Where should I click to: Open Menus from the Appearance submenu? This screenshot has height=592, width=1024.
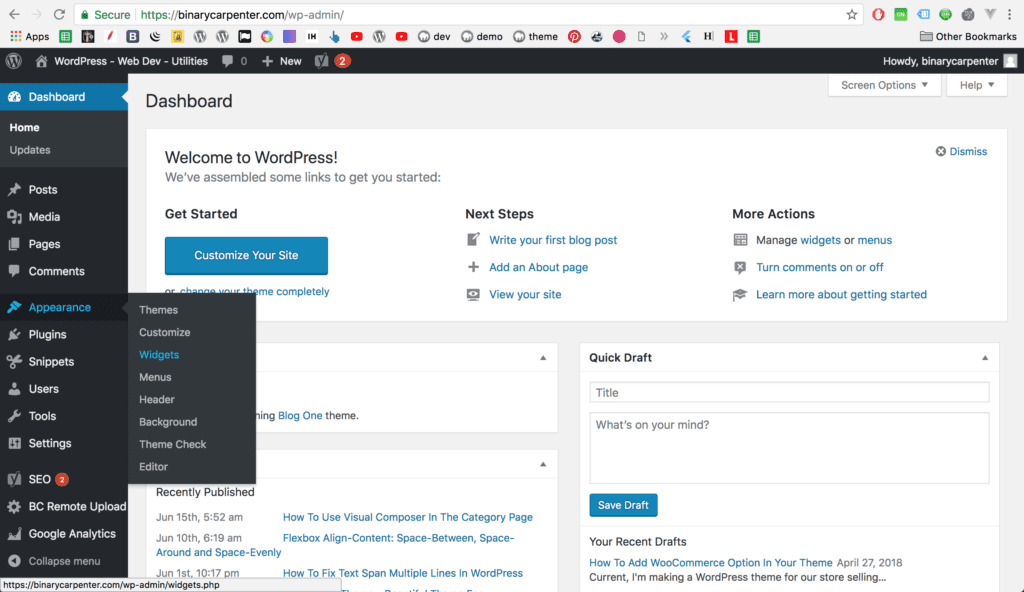click(x=155, y=377)
